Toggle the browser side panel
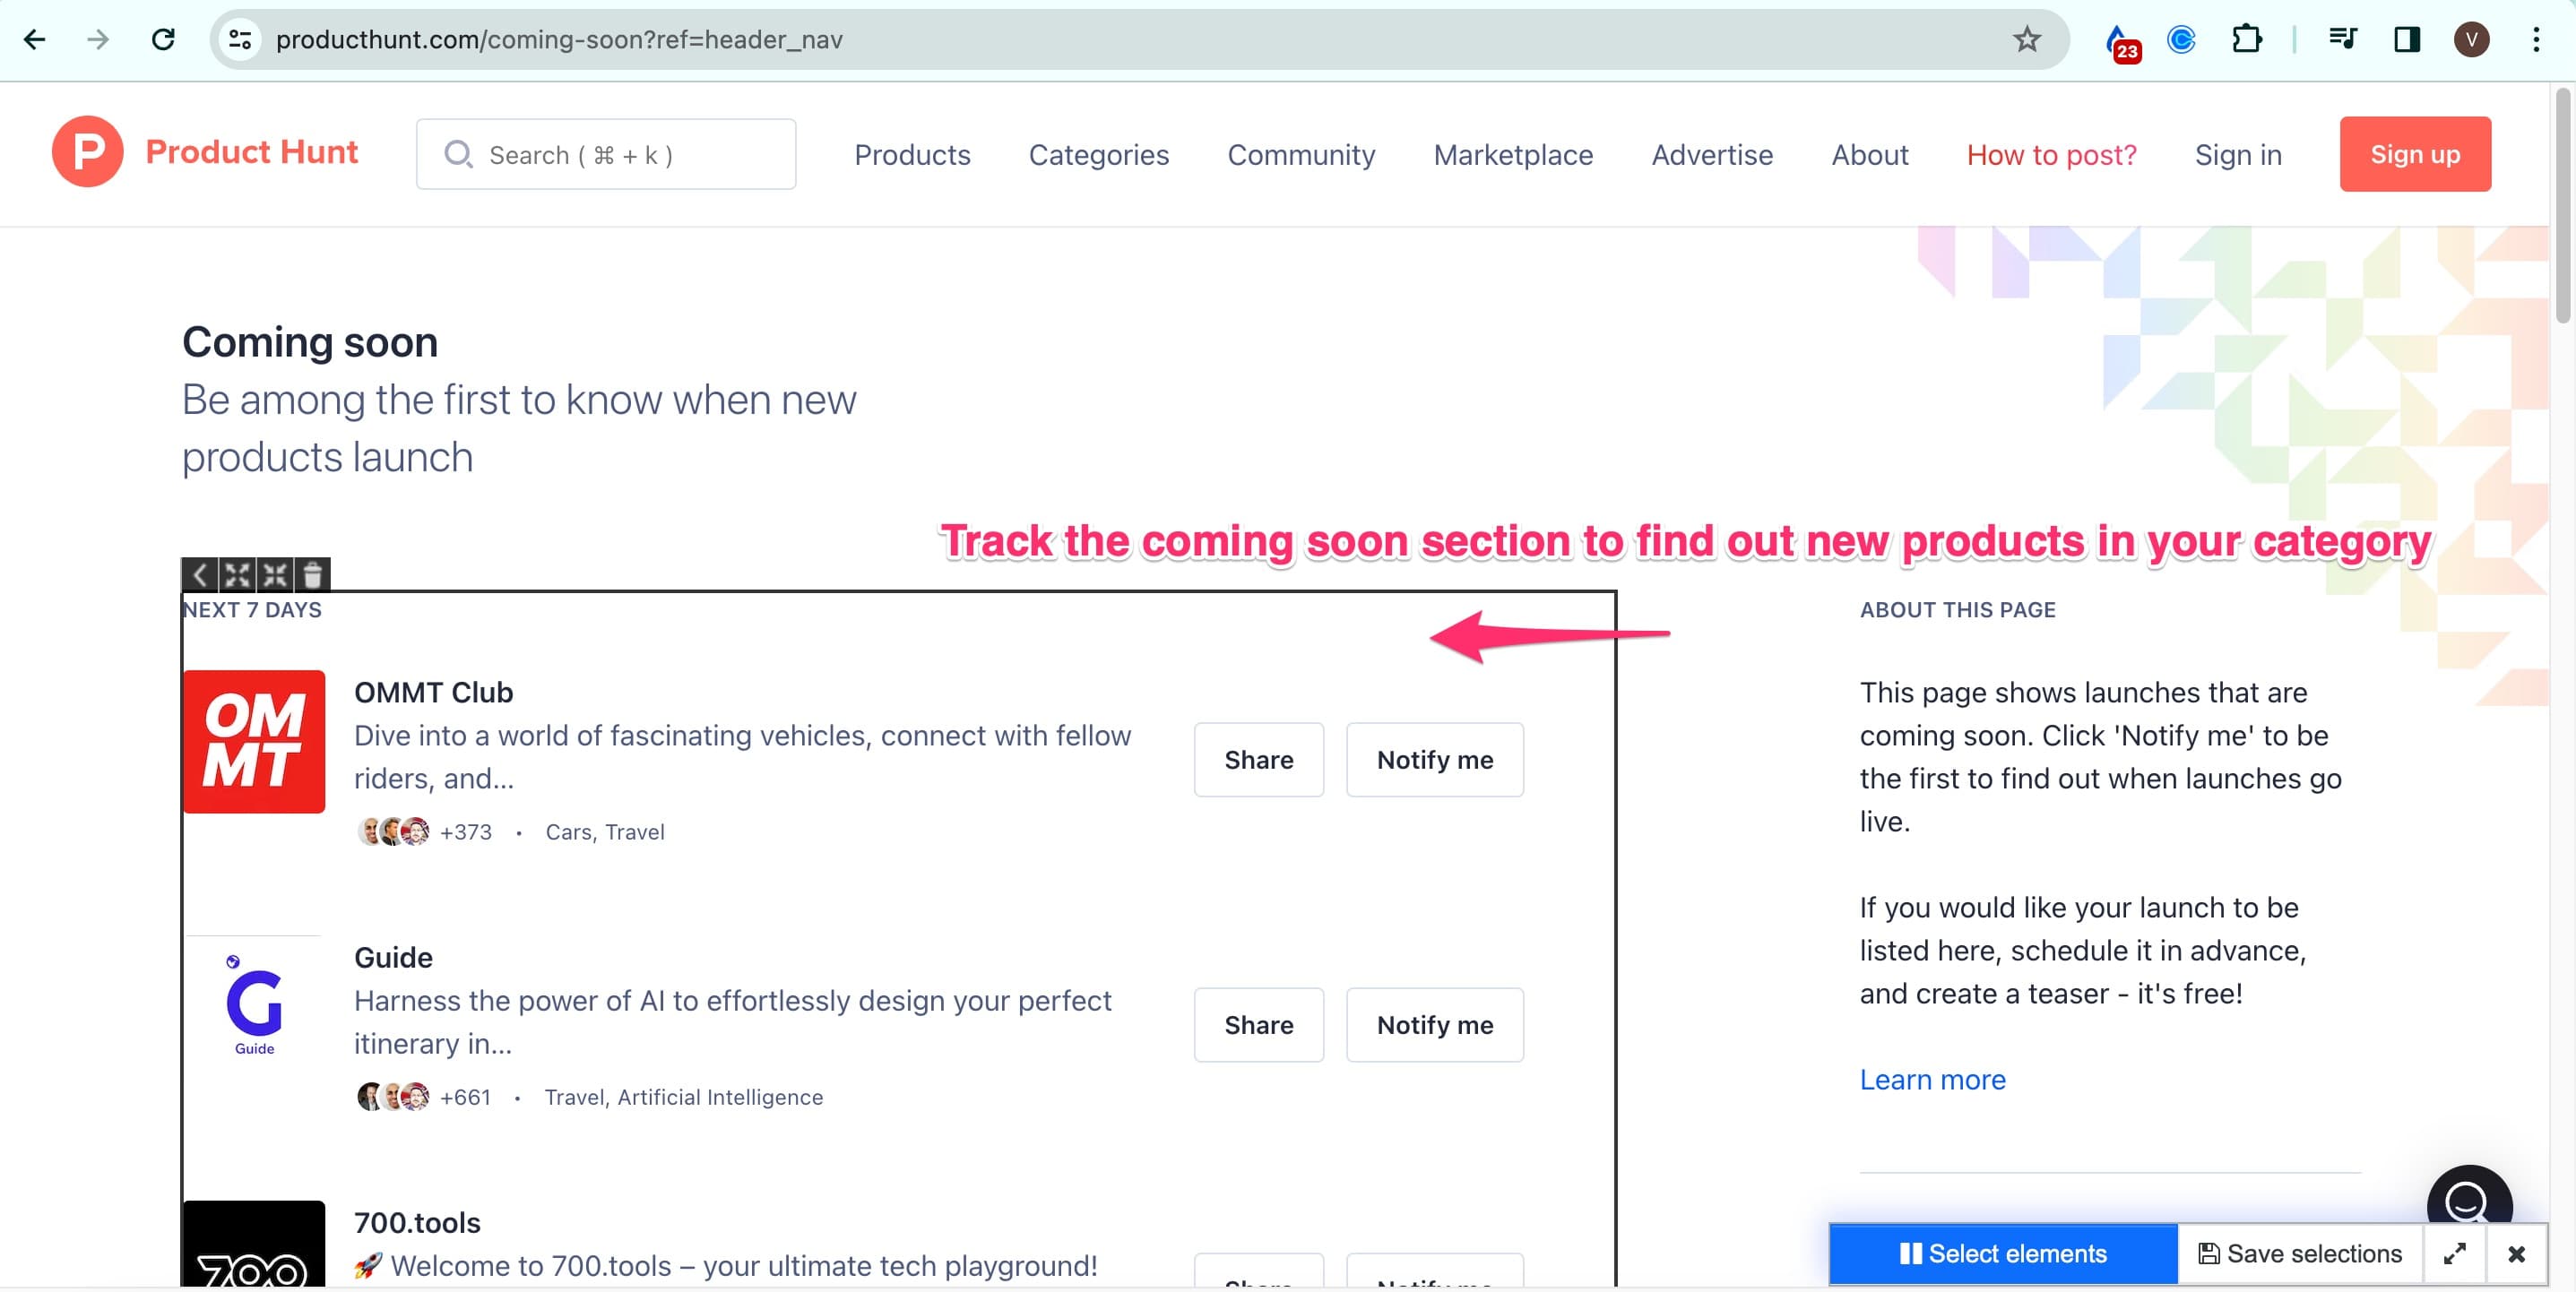This screenshot has width=2576, height=1292. 2407,40
